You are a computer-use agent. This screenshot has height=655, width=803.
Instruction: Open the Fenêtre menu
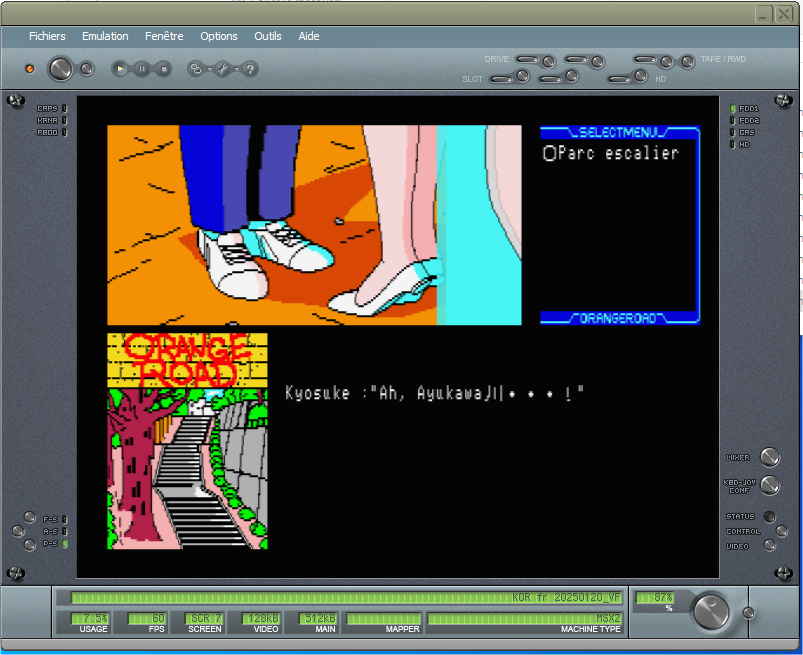164,36
